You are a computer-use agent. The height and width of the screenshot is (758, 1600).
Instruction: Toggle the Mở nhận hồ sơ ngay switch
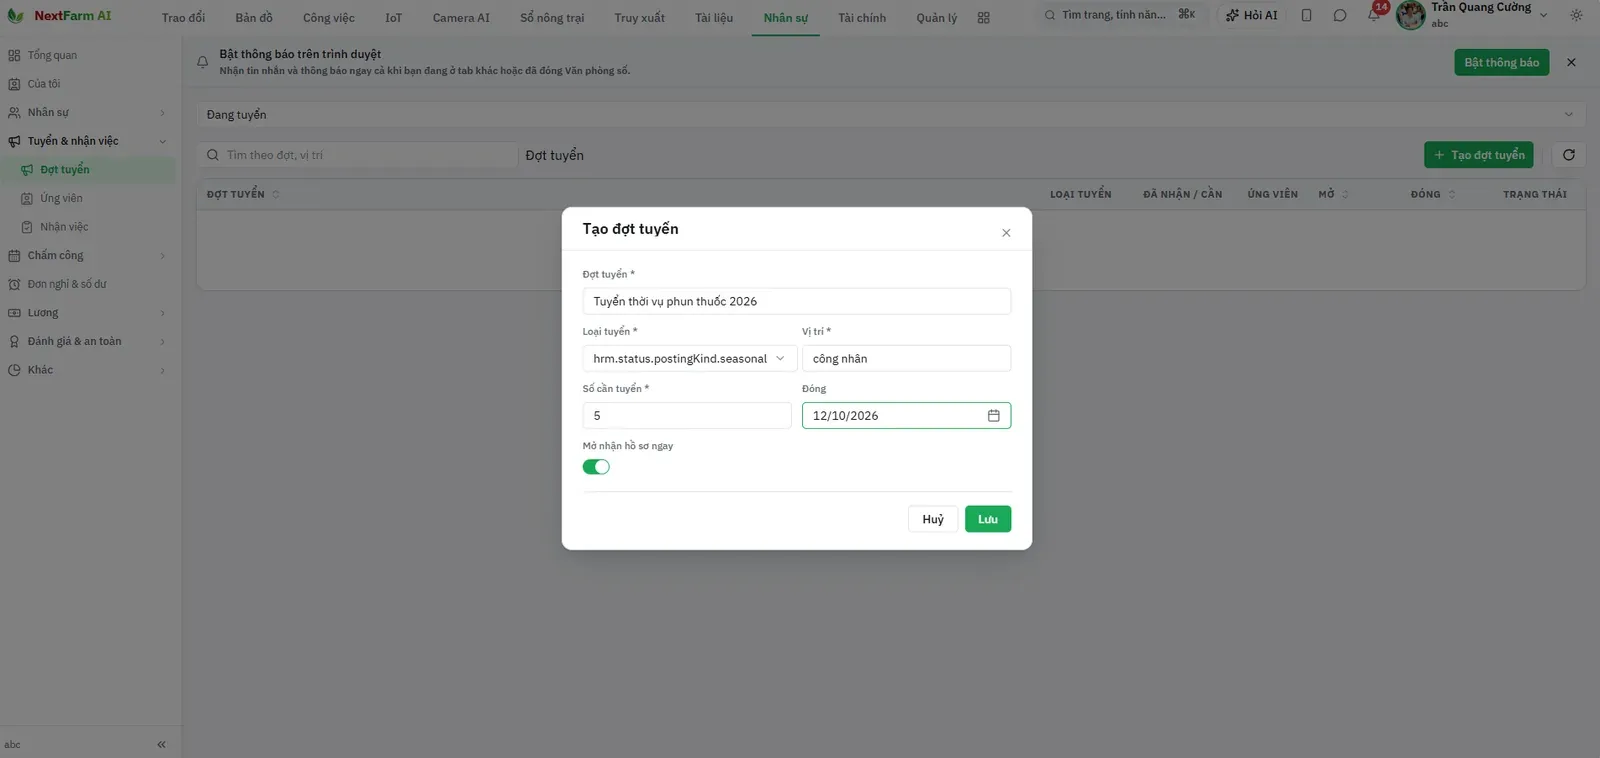click(596, 467)
